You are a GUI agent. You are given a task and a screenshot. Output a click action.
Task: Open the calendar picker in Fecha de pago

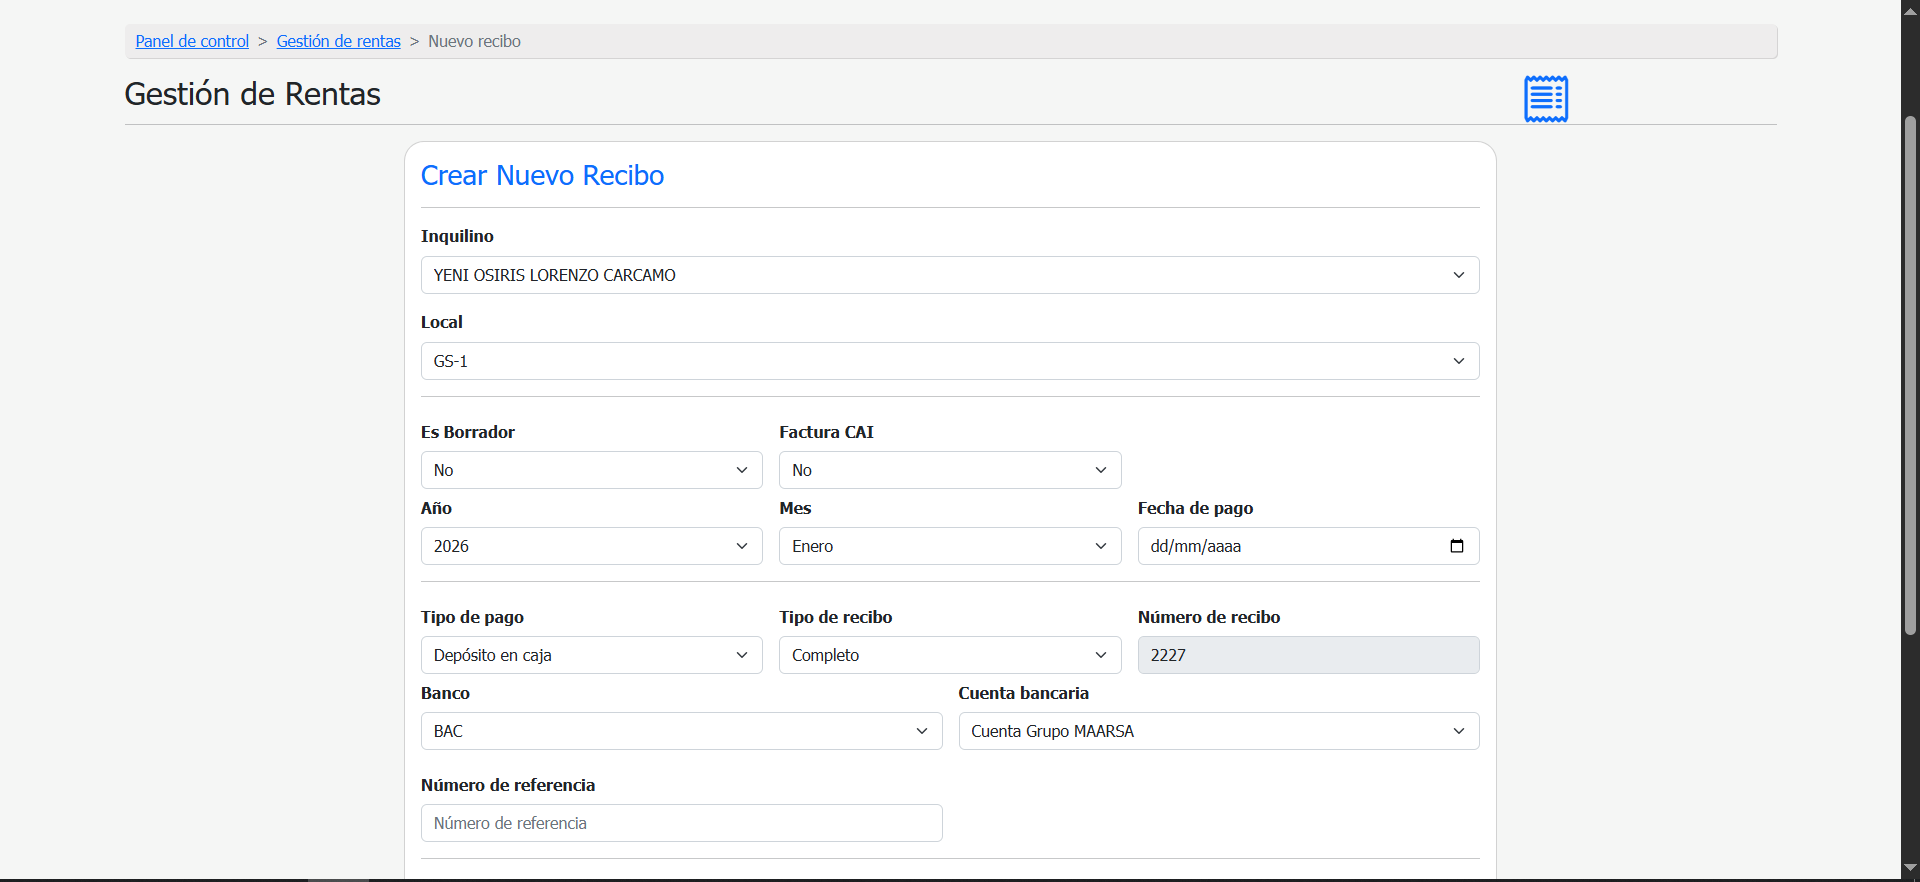click(x=1456, y=546)
